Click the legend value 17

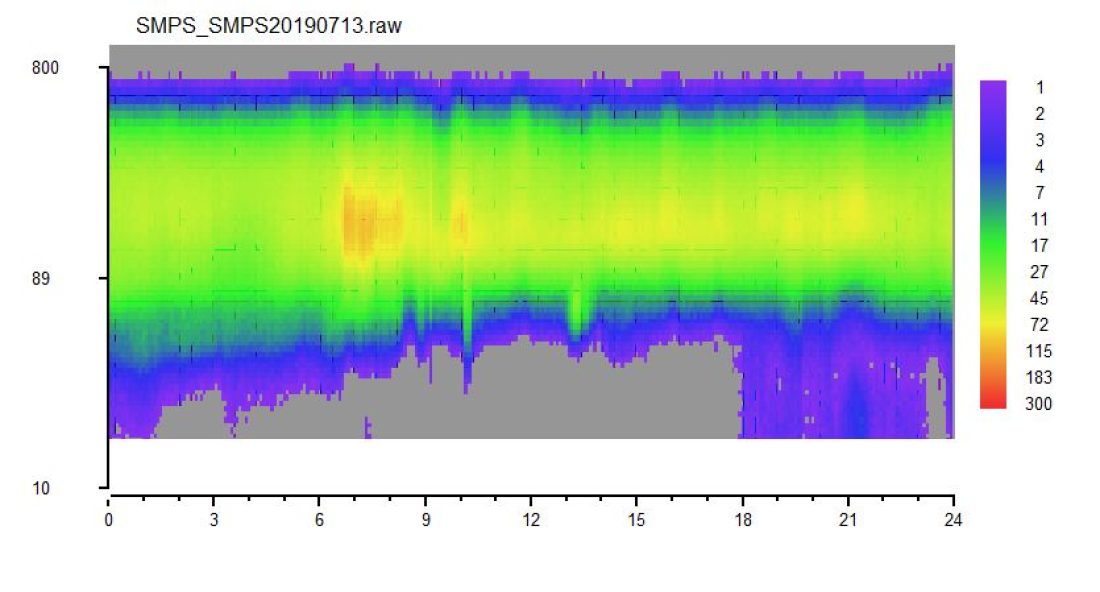(x=1040, y=245)
